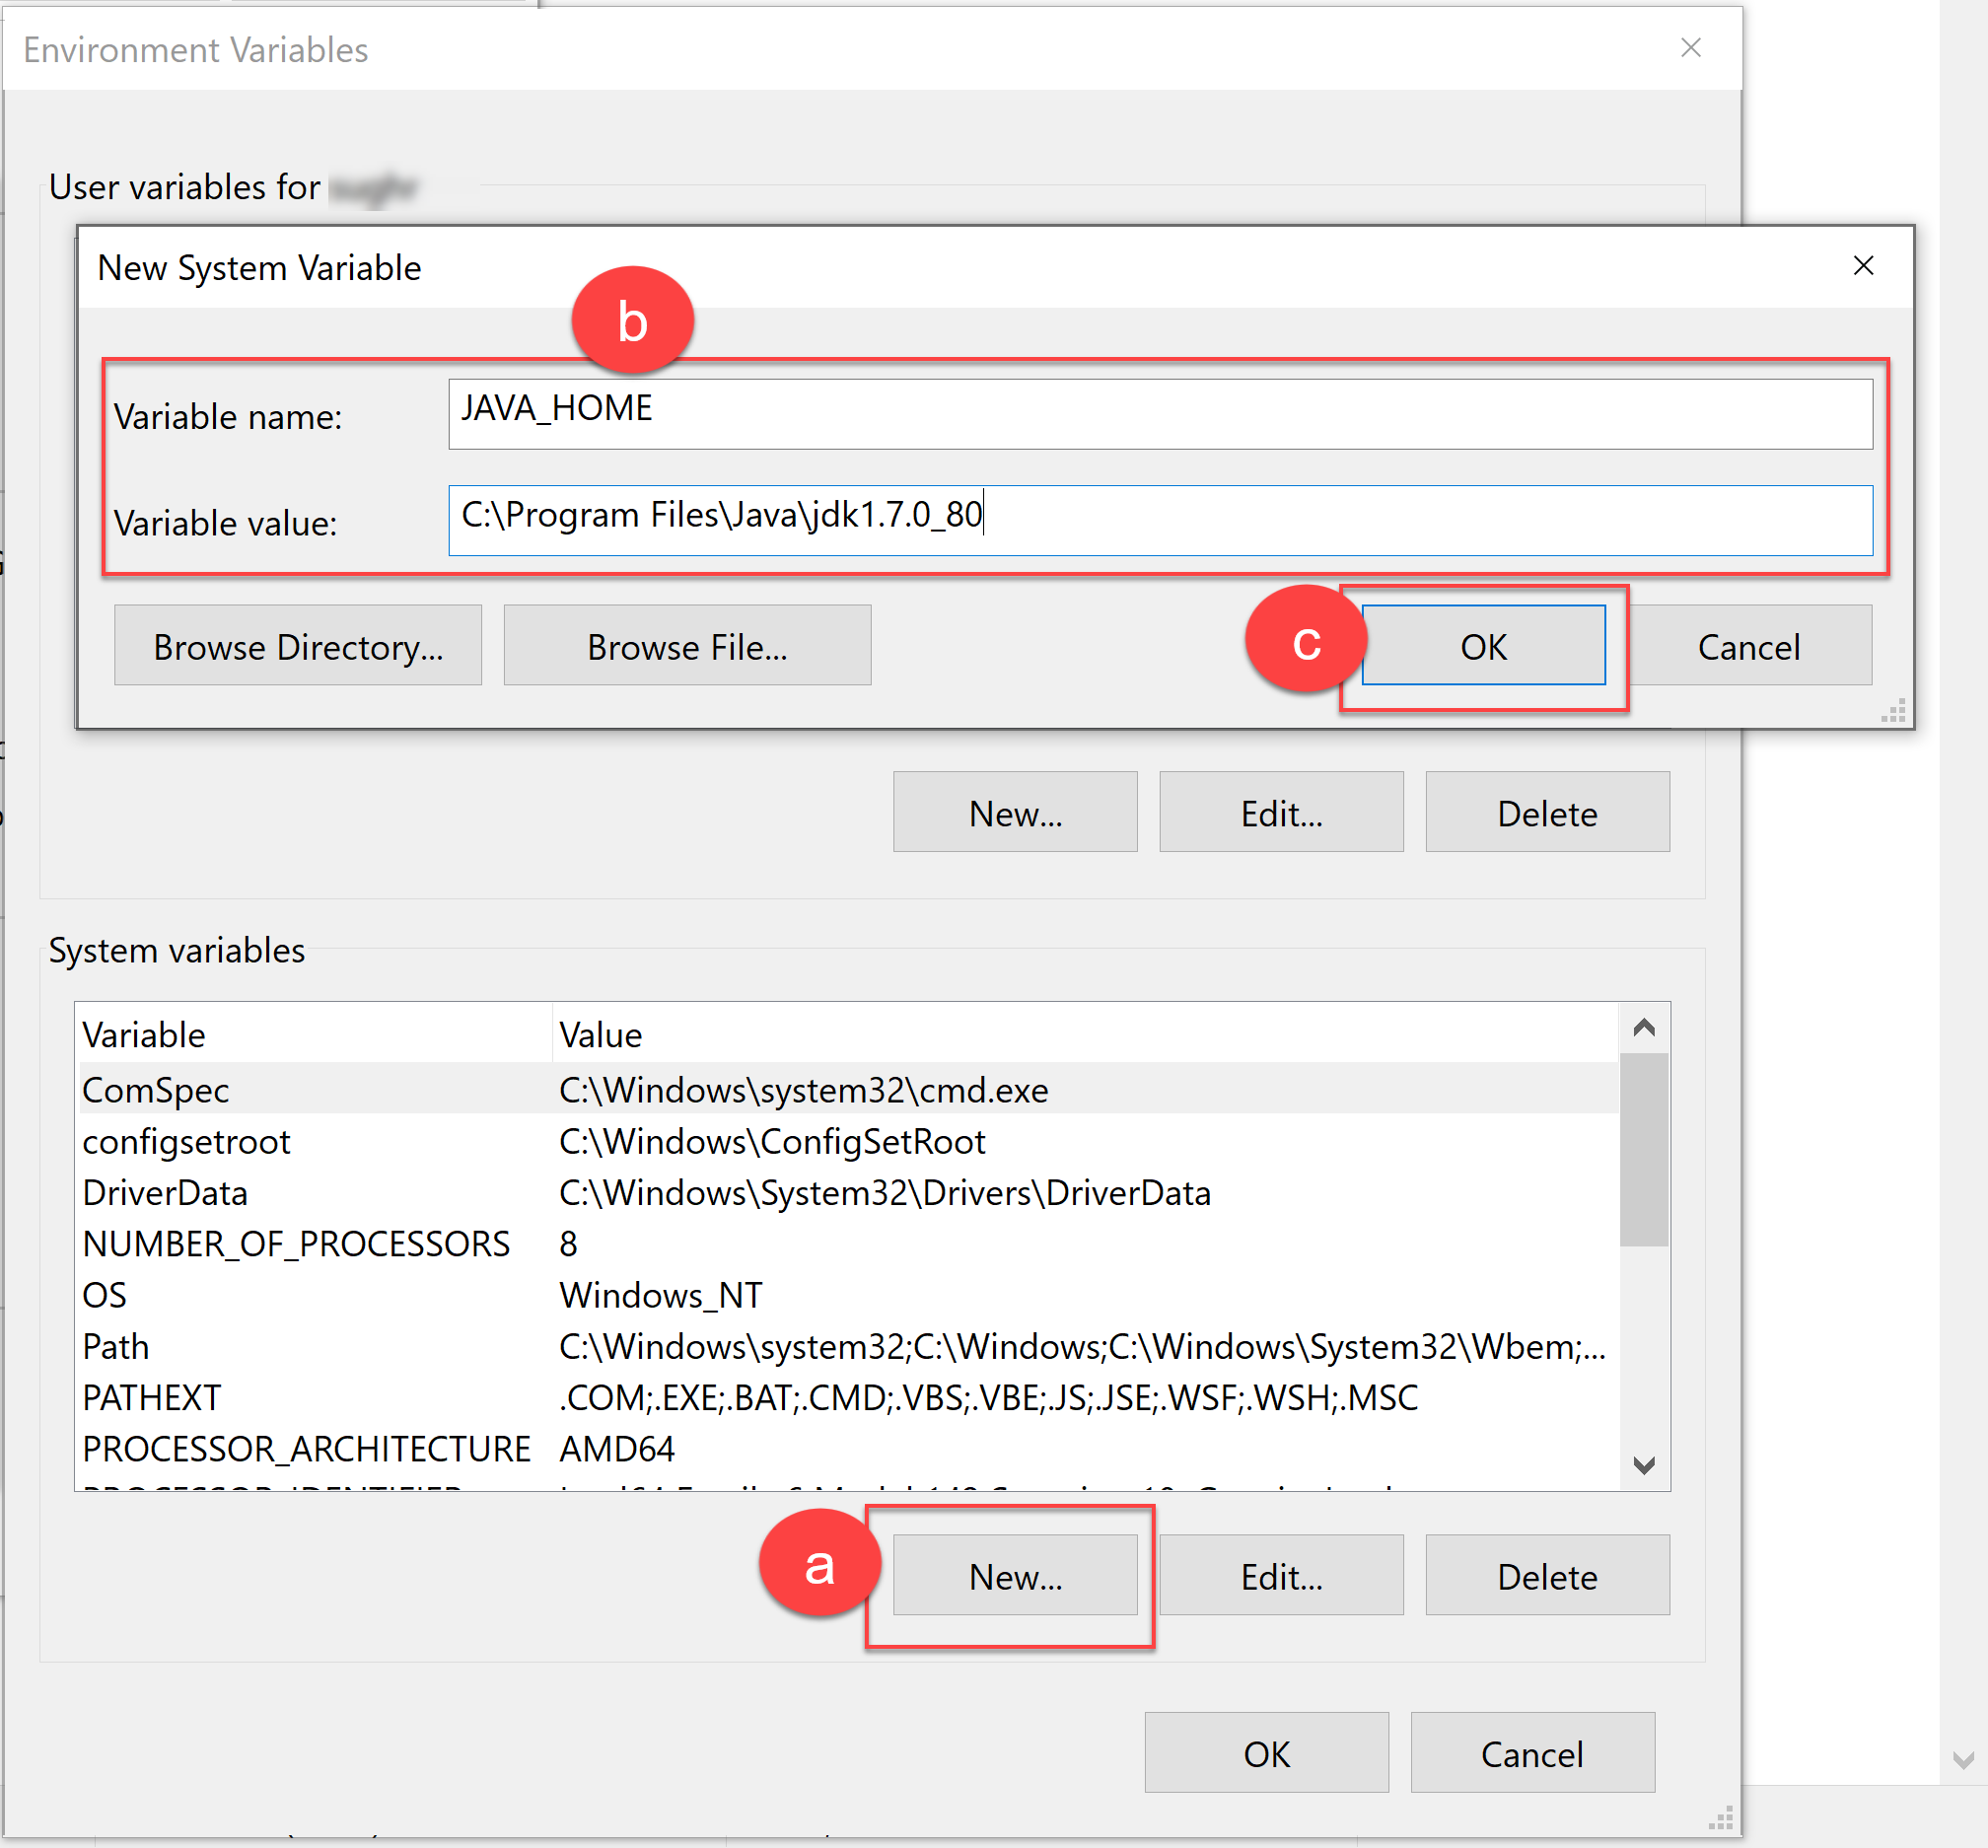Select the ComSpec variable row
Screen dimensions: 1988x1848
point(847,1089)
